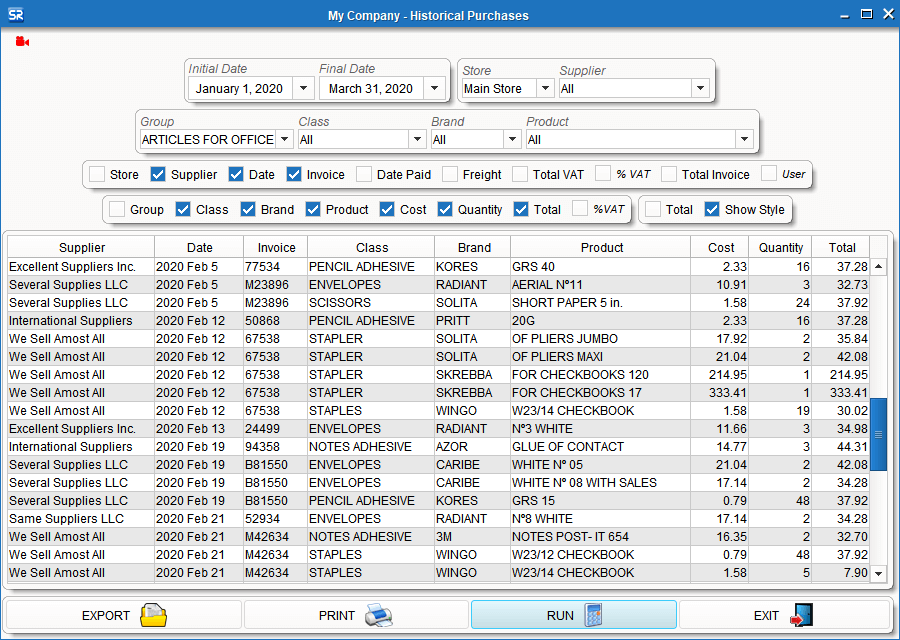Click the EXPORT button

point(124,615)
